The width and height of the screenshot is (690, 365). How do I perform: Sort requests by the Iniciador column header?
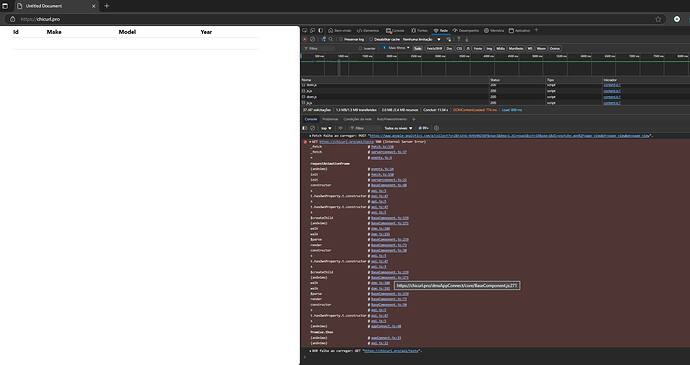(x=646, y=80)
